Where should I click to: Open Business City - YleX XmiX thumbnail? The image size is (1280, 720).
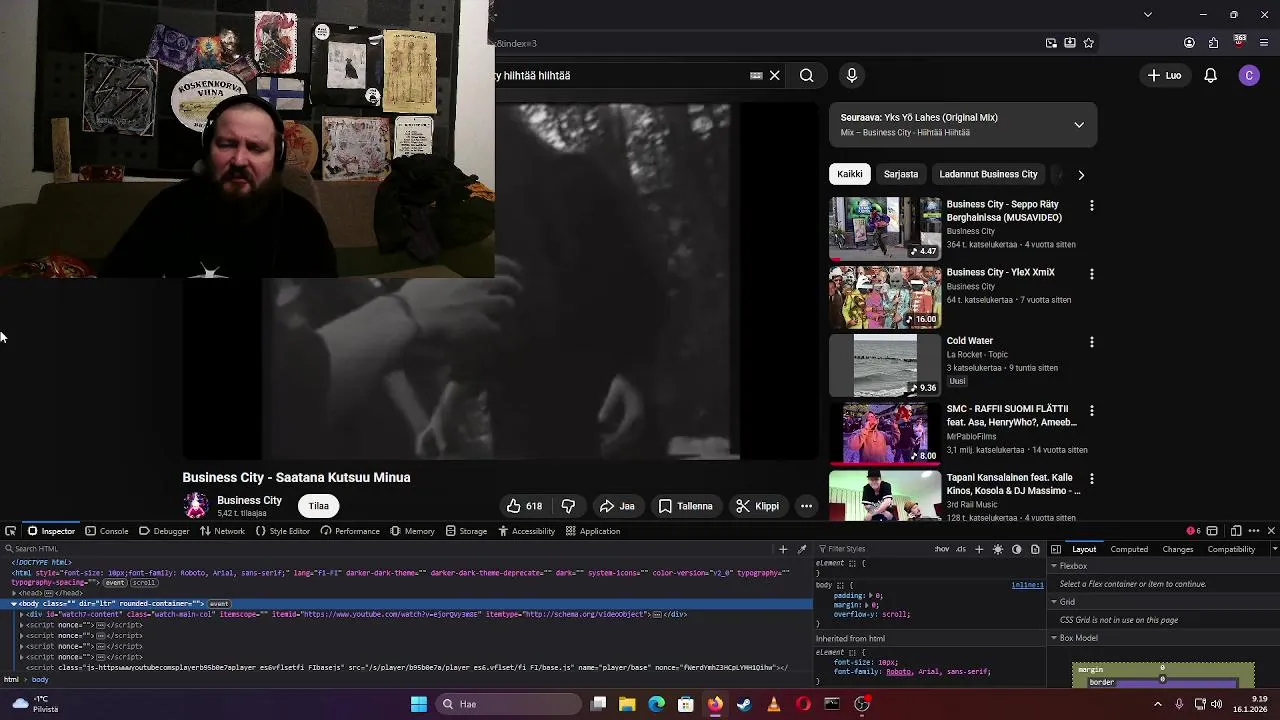pyautogui.click(x=885, y=297)
